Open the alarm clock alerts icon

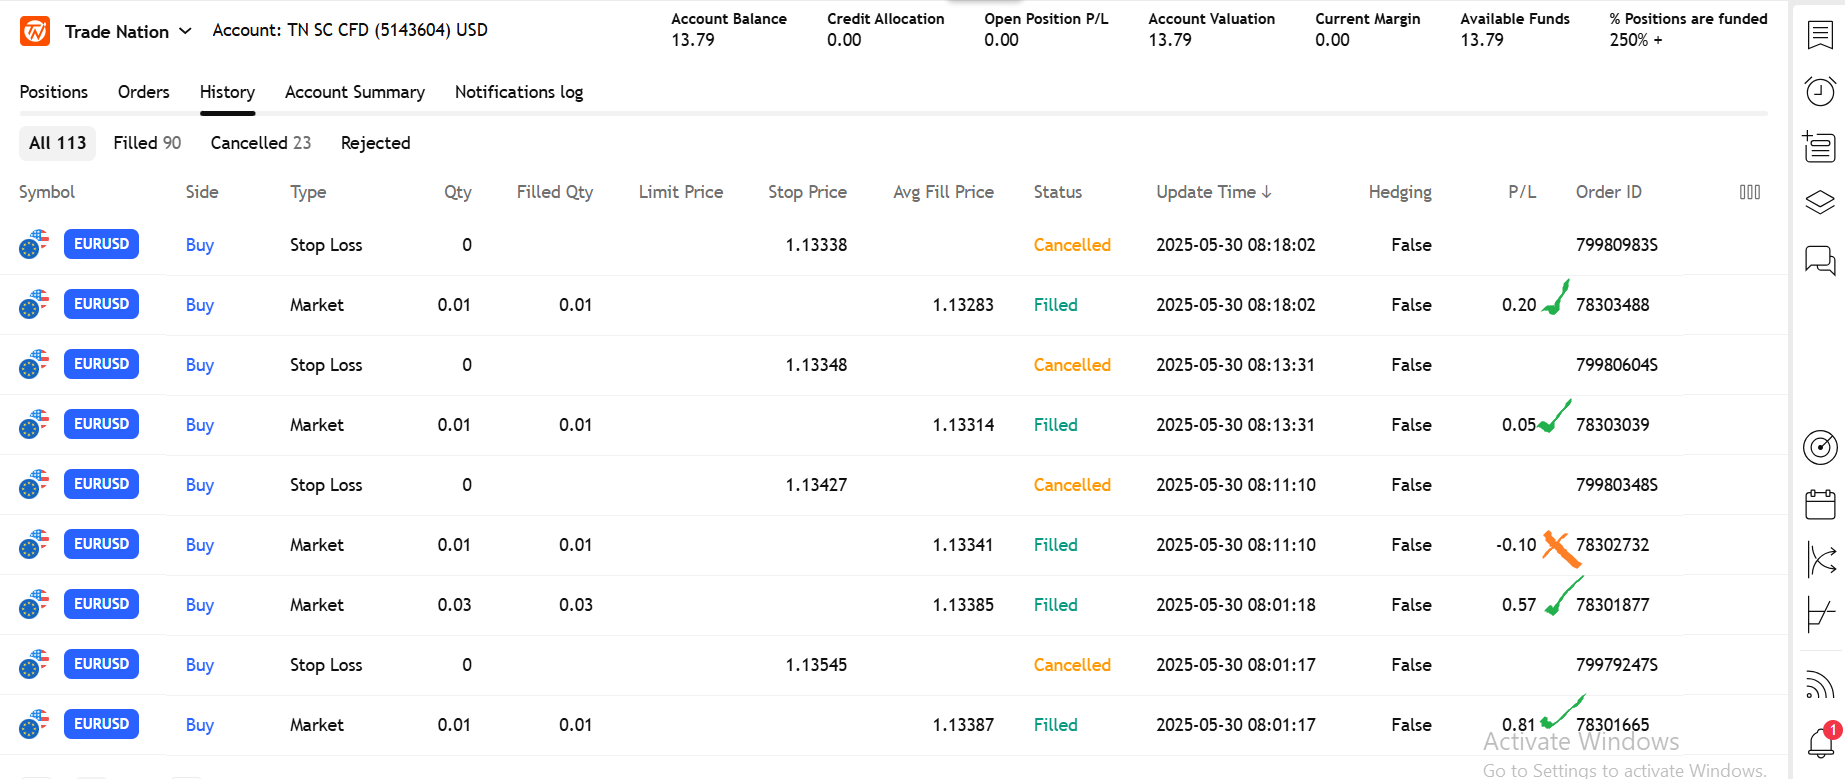(1820, 92)
